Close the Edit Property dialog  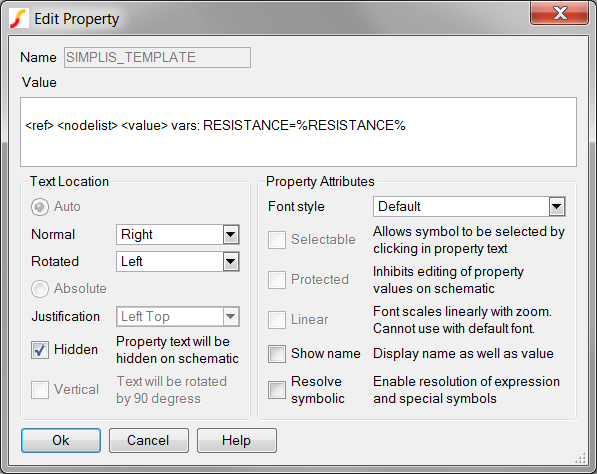(x=559, y=13)
